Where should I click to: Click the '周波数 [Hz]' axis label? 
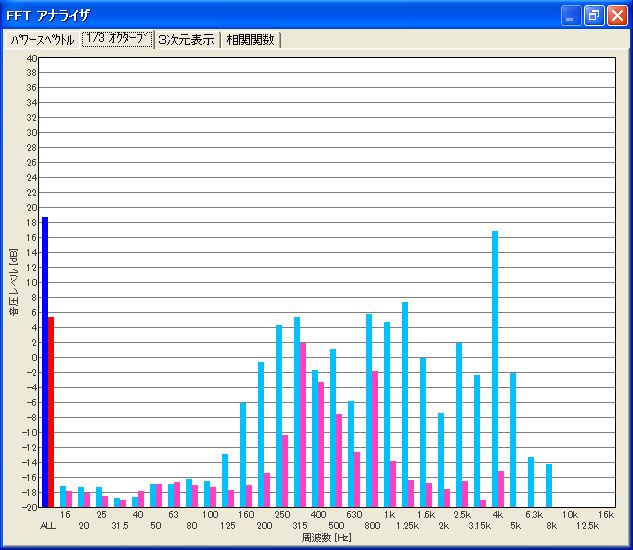click(x=326, y=537)
